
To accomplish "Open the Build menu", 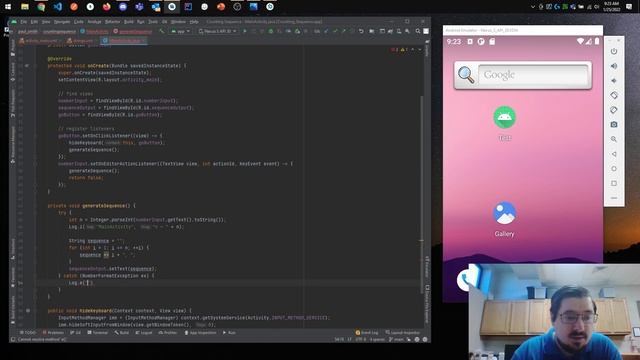I will click(x=129, y=22).
